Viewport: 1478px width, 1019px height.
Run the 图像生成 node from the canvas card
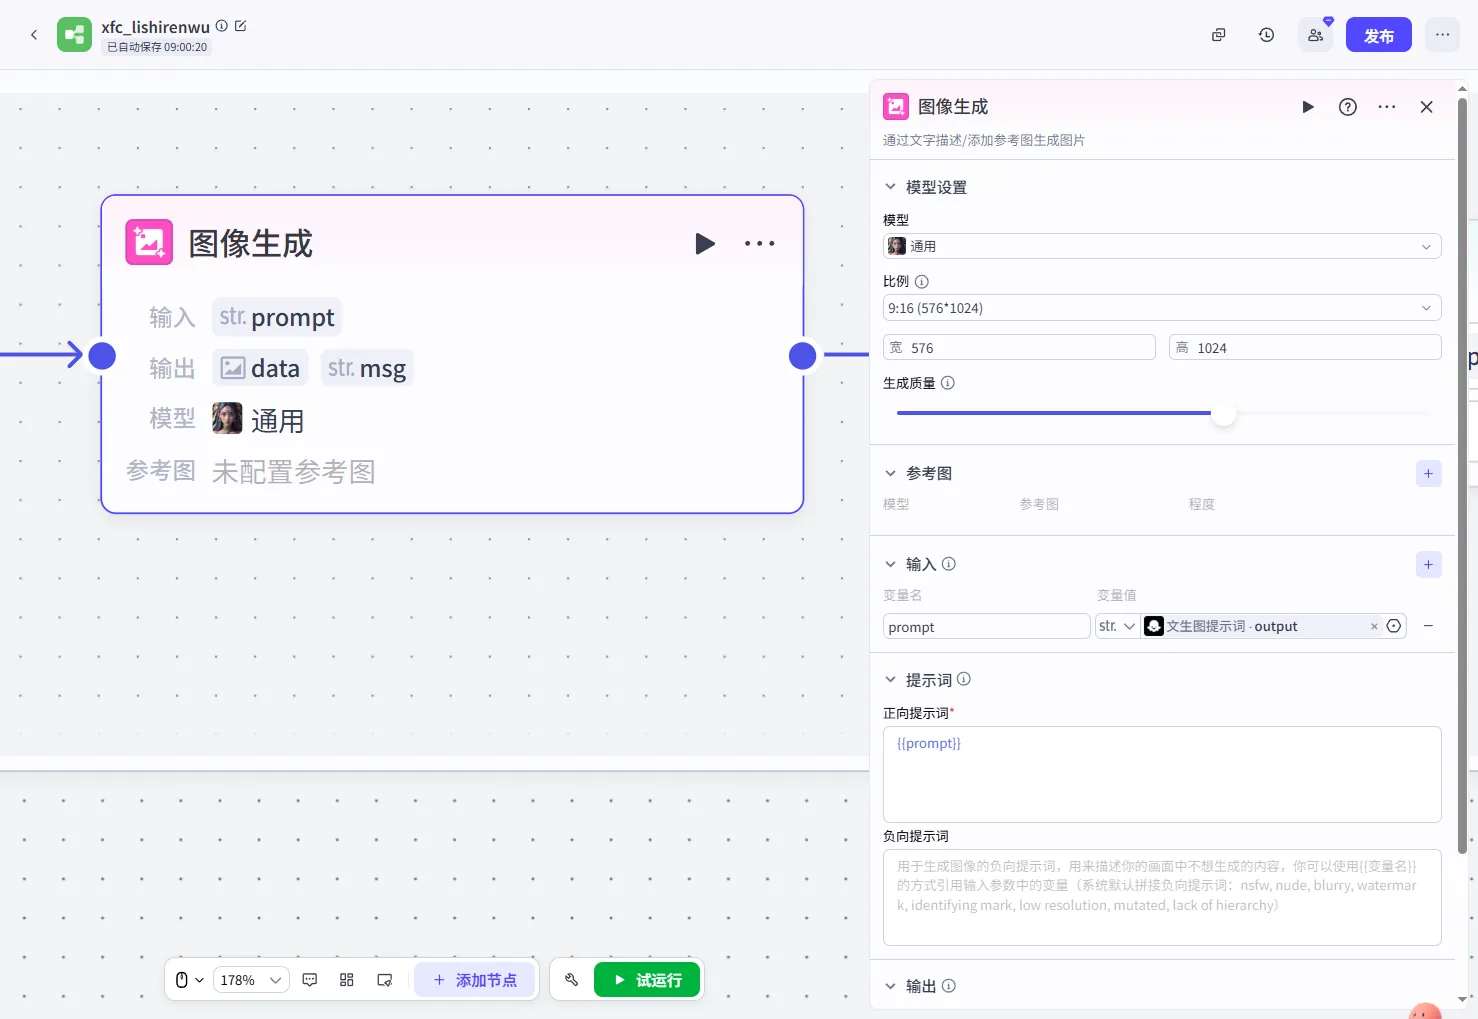pos(705,243)
